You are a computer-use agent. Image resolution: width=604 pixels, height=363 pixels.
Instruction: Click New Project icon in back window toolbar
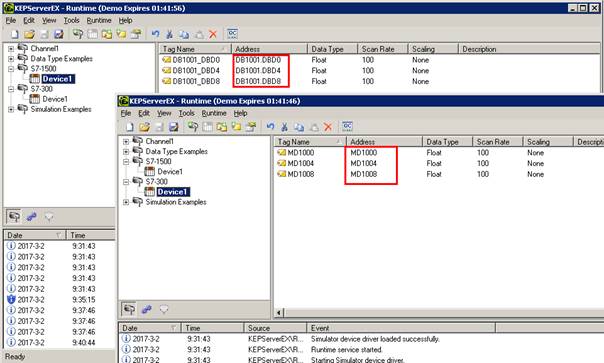point(15,34)
